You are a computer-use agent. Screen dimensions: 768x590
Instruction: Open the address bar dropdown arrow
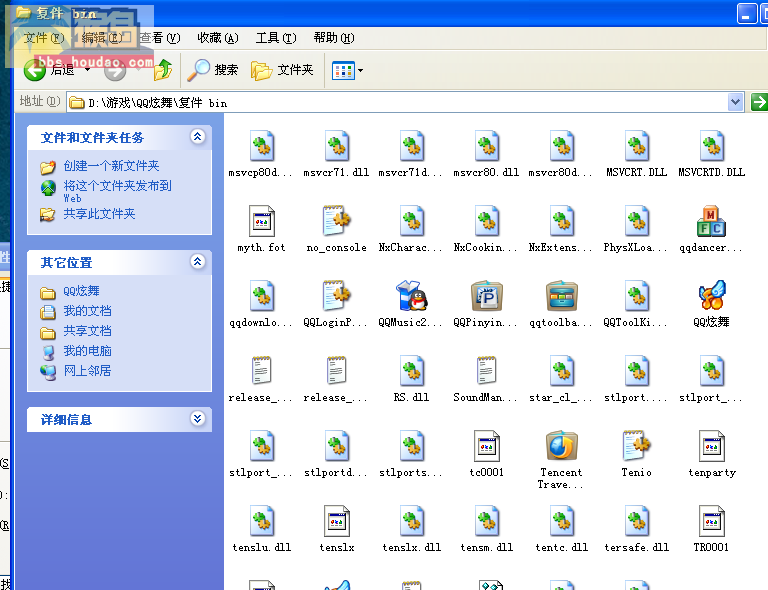(735, 102)
